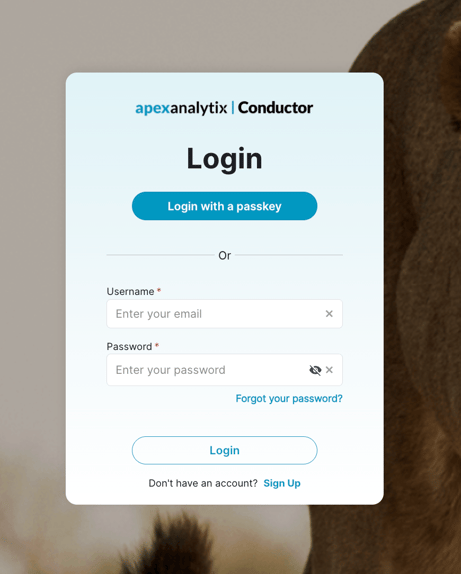Click the Username field label
Image resolution: width=461 pixels, height=574 pixels.
pos(130,291)
